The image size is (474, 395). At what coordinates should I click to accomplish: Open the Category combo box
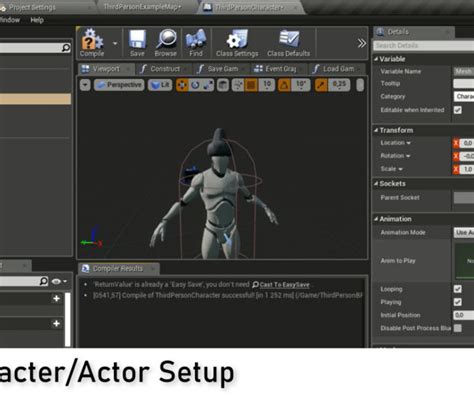[x=464, y=97]
